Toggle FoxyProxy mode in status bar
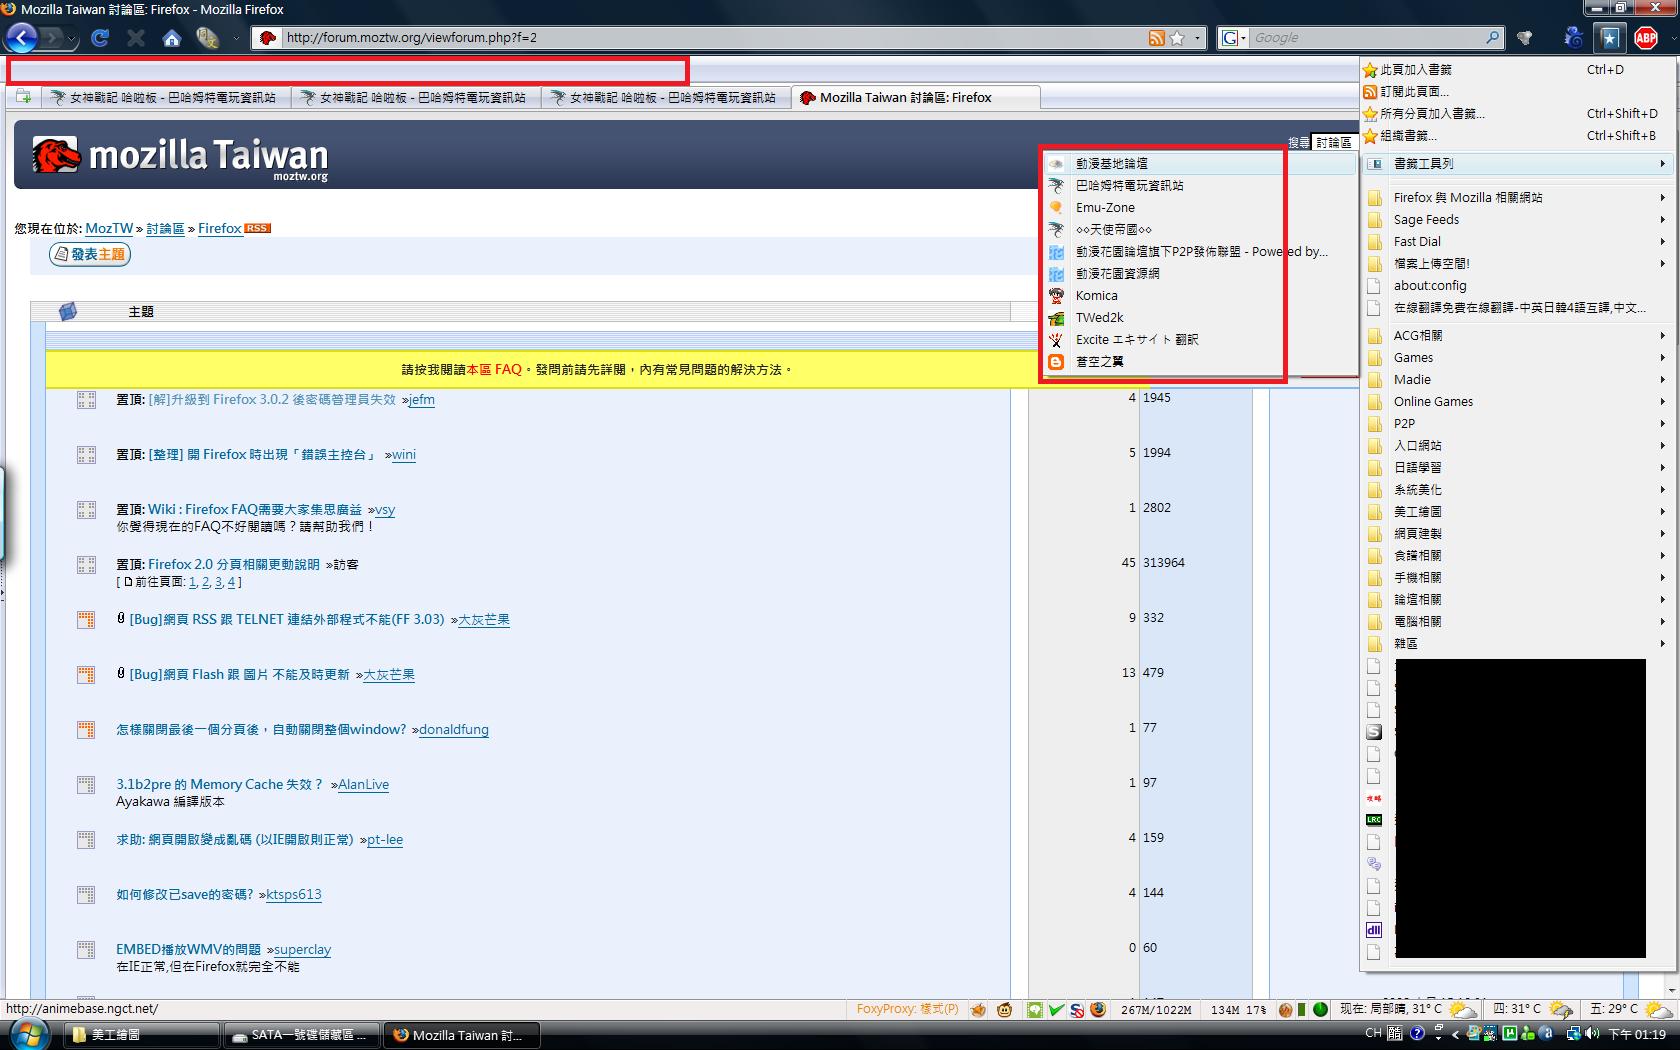This screenshot has width=1680, height=1050. 907,1009
